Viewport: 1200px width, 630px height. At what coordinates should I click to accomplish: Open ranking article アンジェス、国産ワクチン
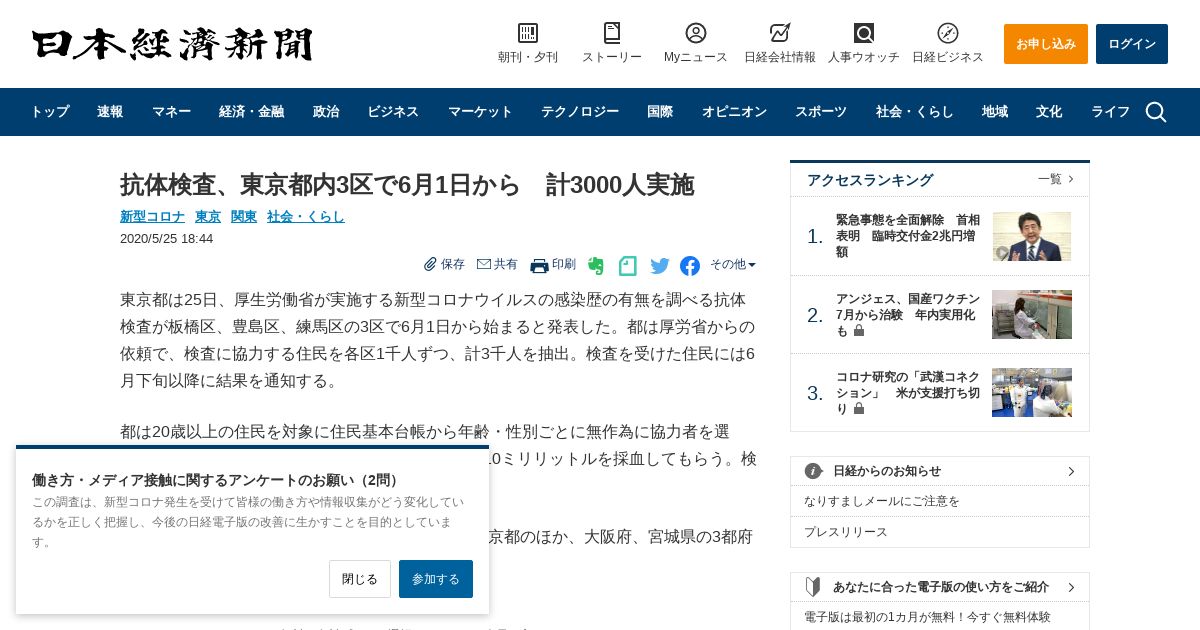908,315
